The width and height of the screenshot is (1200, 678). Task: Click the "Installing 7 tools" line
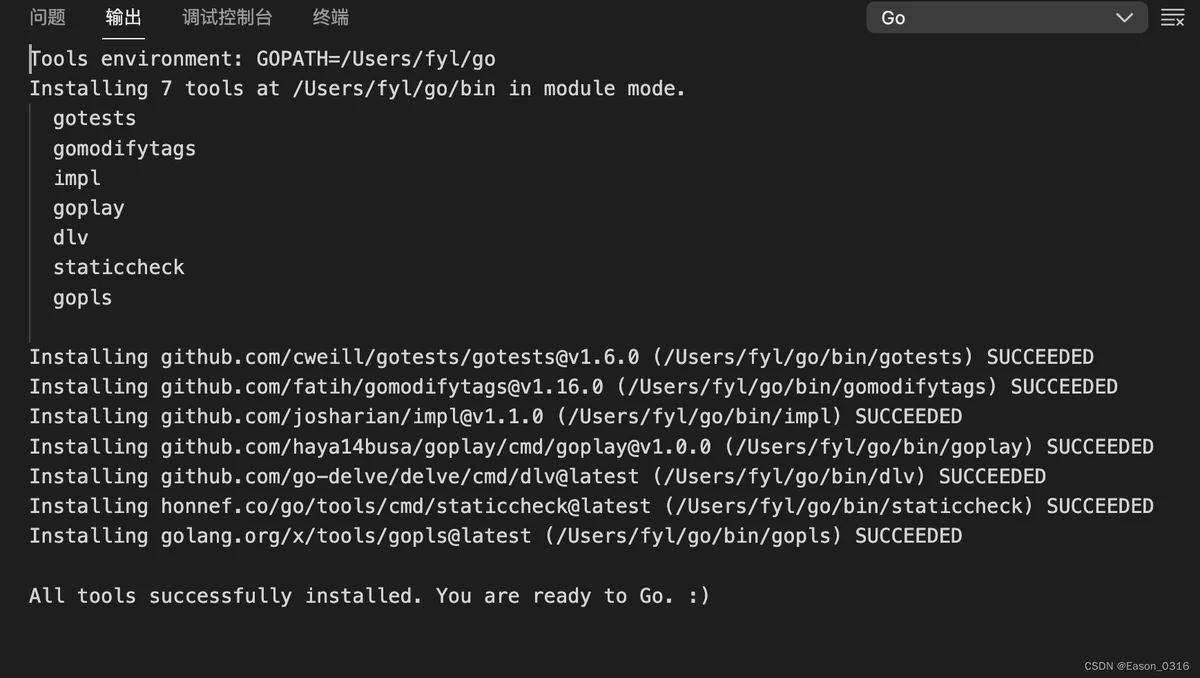(x=357, y=89)
